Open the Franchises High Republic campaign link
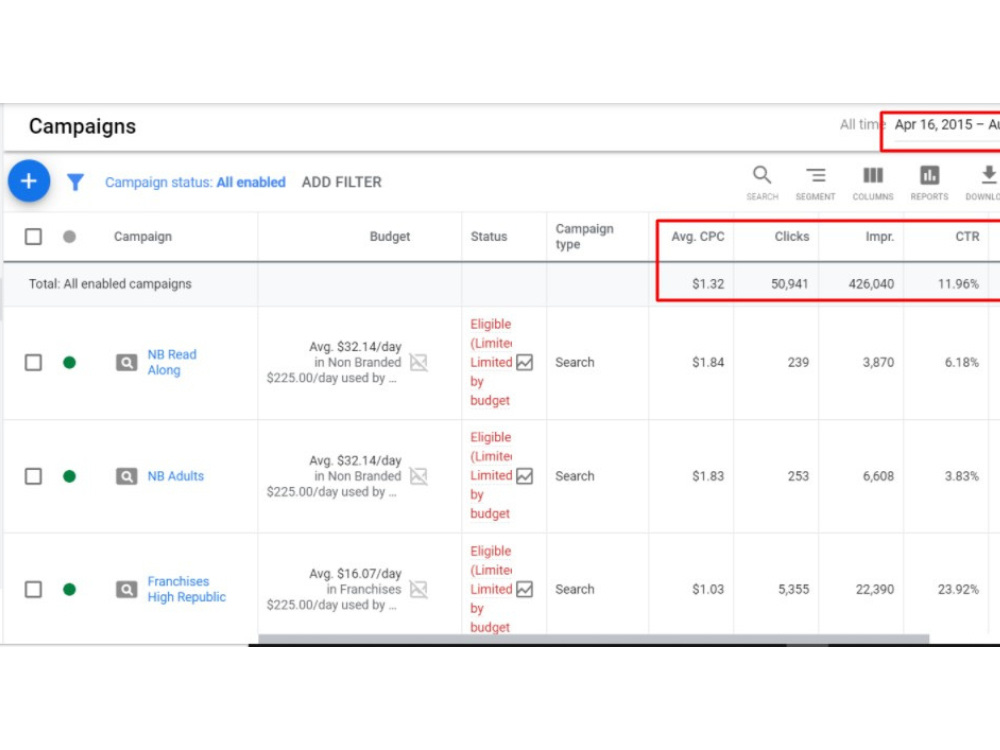 (186, 589)
